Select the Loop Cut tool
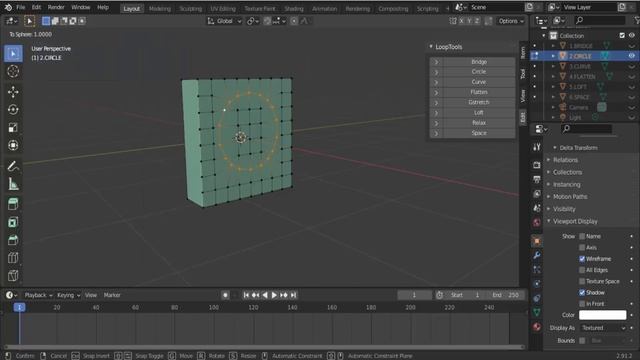 (13, 258)
